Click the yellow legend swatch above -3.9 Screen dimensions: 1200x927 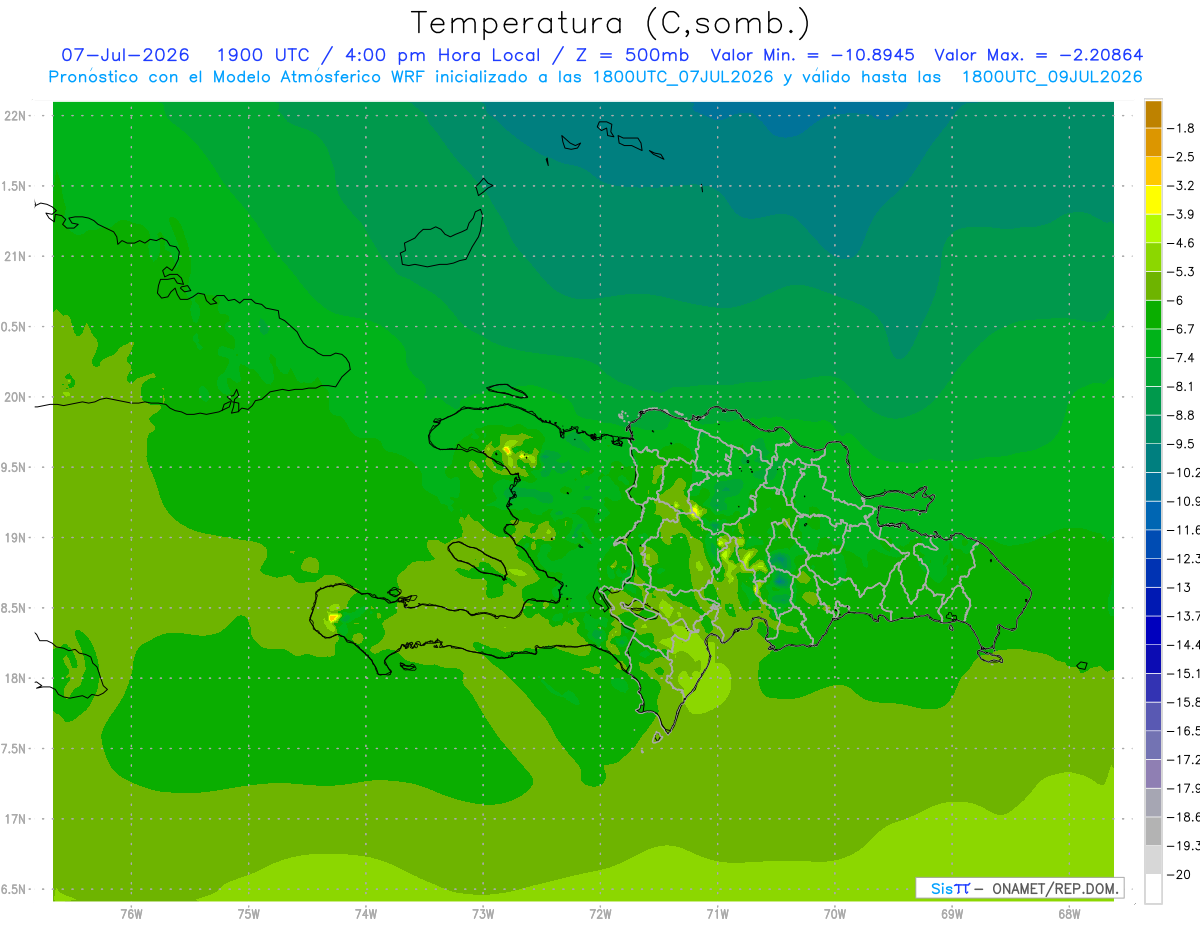pos(1153,200)
